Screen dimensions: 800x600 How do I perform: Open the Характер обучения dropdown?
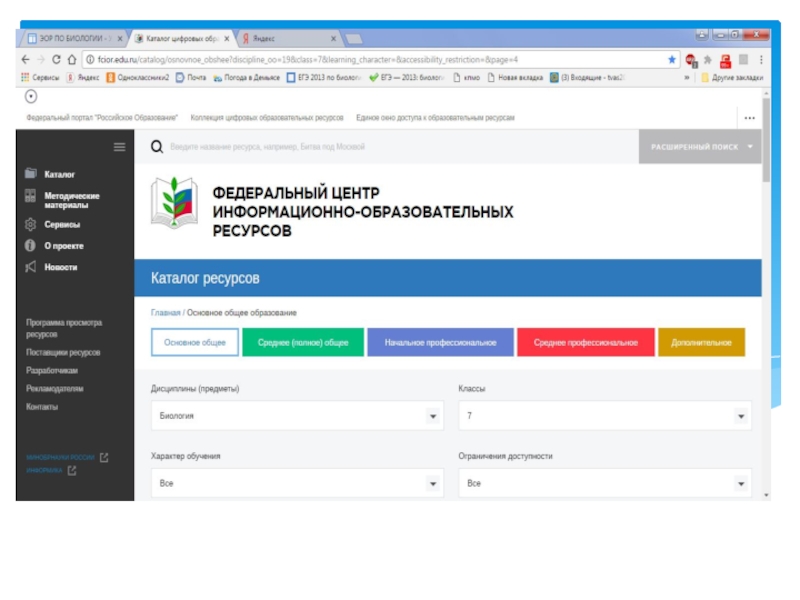(297, 483)
